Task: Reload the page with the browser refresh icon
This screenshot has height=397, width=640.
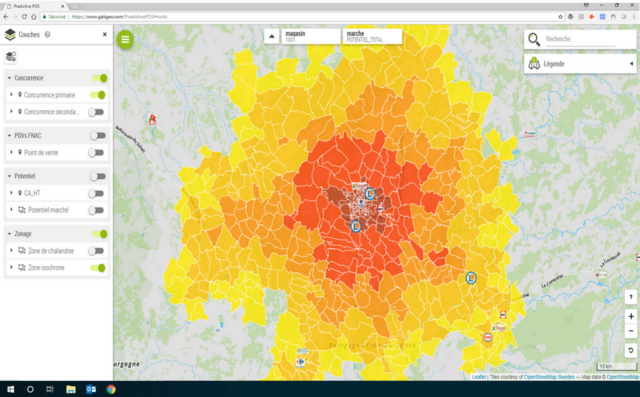Action: [x=24, y=17]
